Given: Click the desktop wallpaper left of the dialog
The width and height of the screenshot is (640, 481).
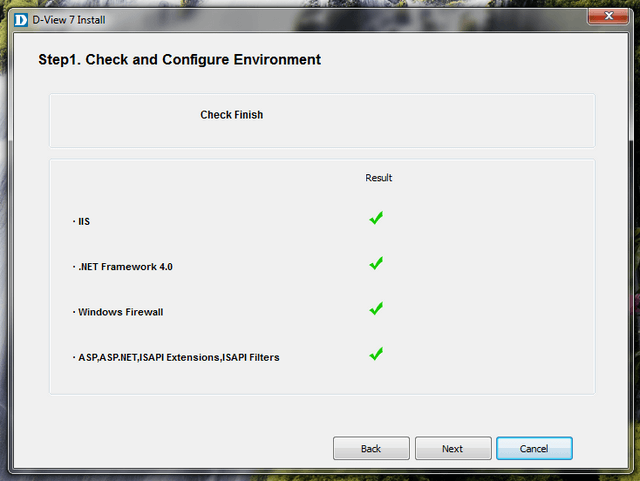Looking at the screenshot, I should (4, 250).
